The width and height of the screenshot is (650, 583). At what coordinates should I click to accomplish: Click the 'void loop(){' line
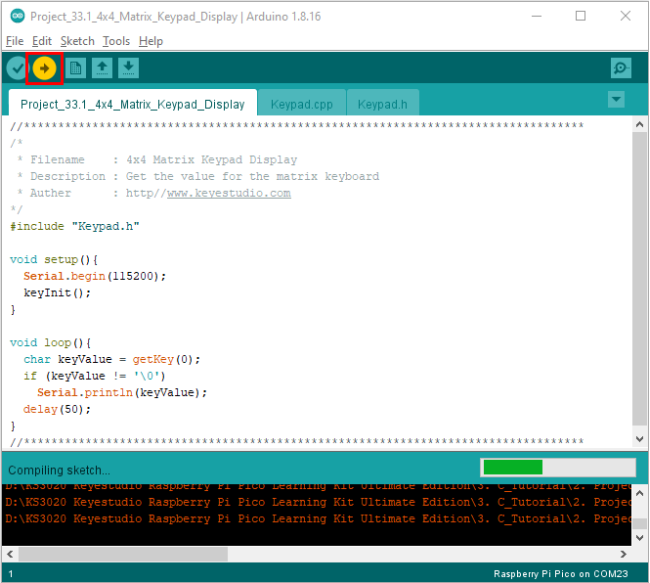pyautogui.click(x=51, y=343)
